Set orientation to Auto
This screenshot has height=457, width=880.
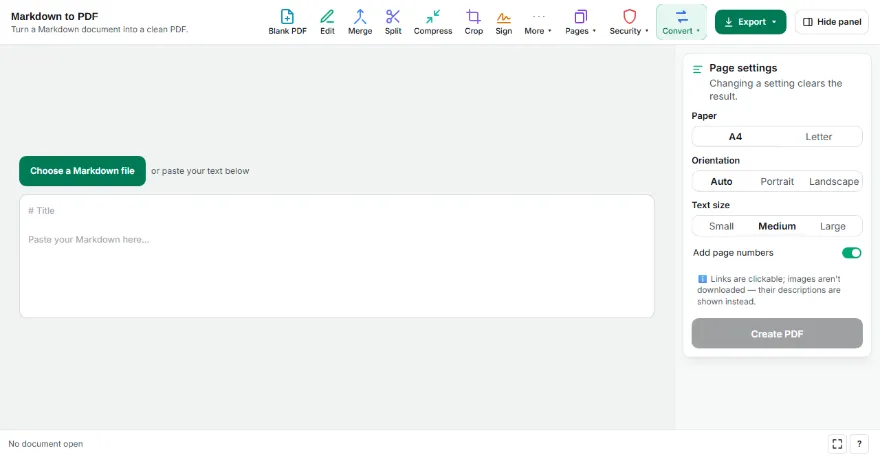click(721, 181)
